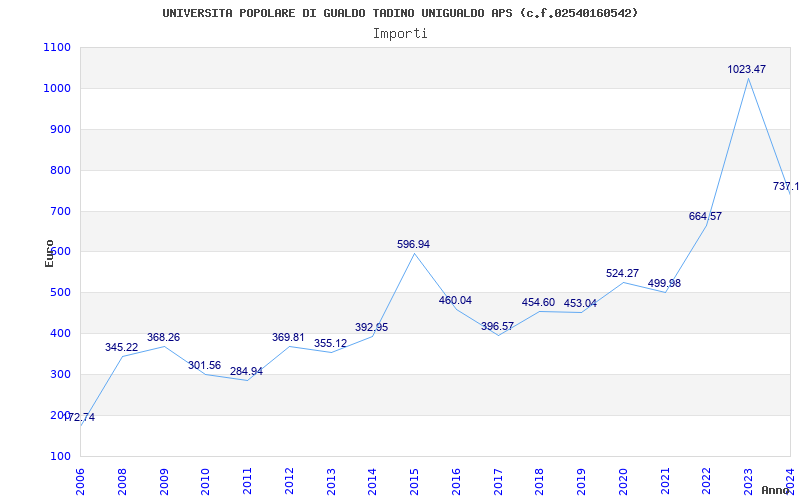Click the 100 y-axis tick
This screenshot has width=800, height=500.
[60, 456]
